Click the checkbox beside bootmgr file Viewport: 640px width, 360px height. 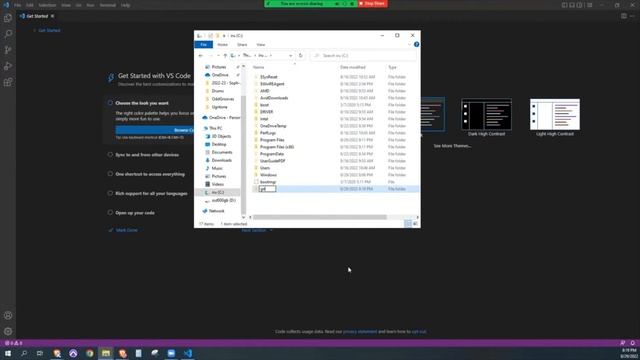coord(256,182)
